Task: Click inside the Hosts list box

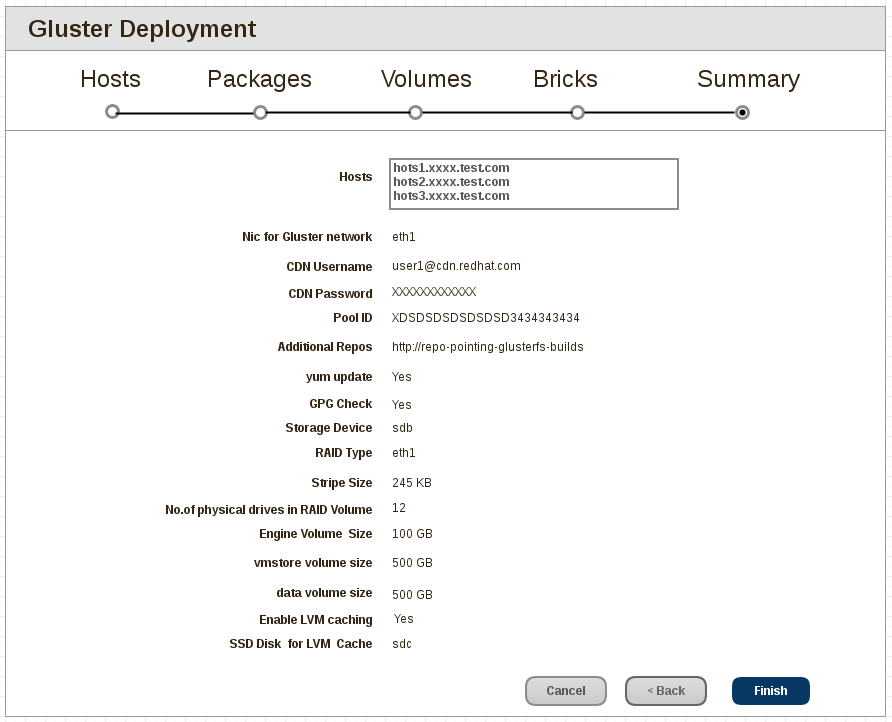Action: click(534, 184)
